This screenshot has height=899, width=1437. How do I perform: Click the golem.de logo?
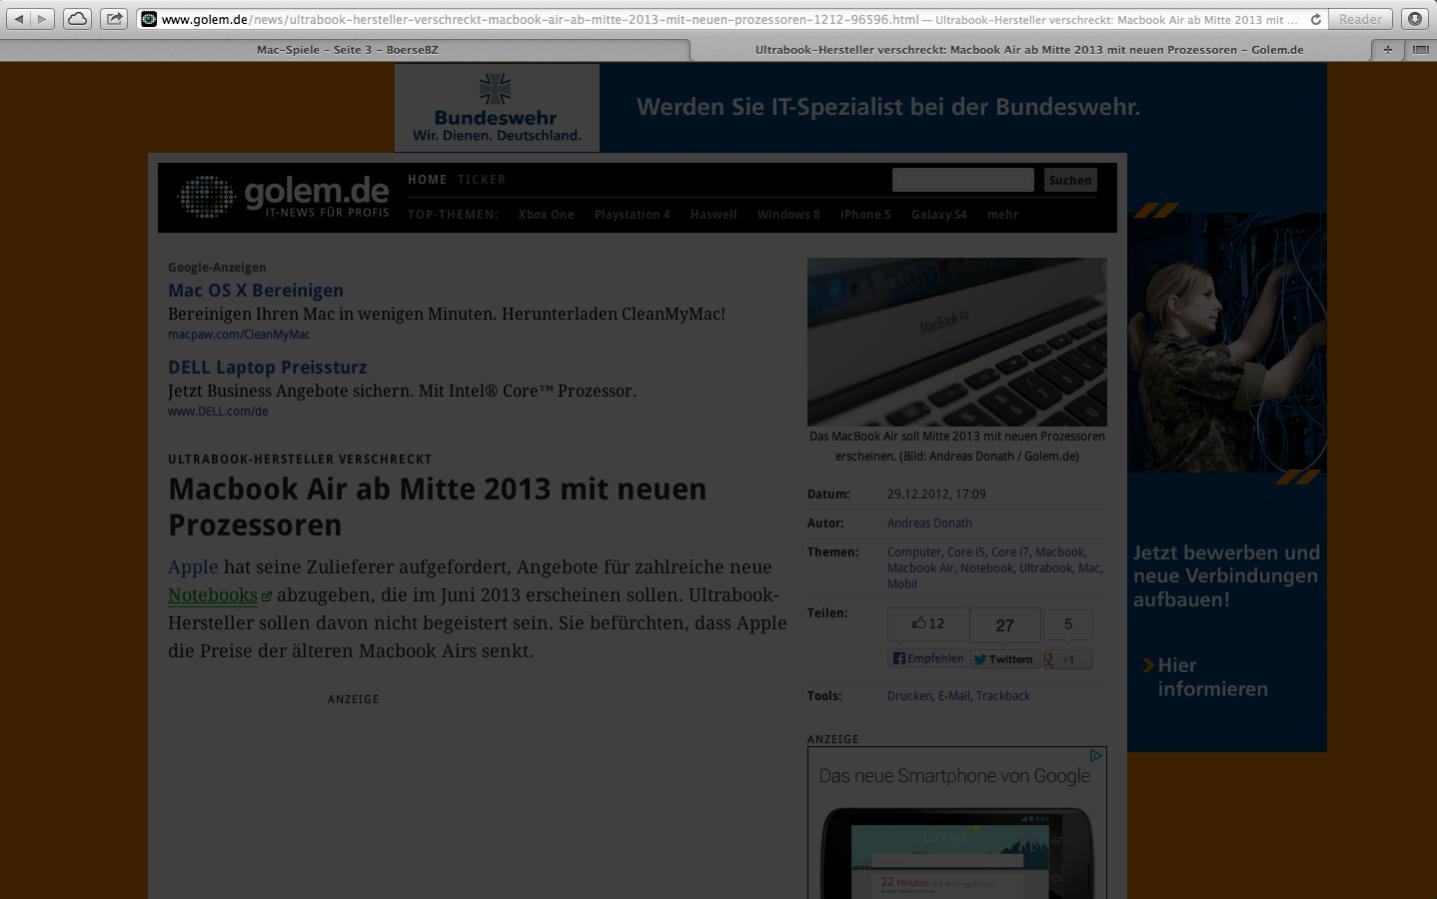point(284,195)
